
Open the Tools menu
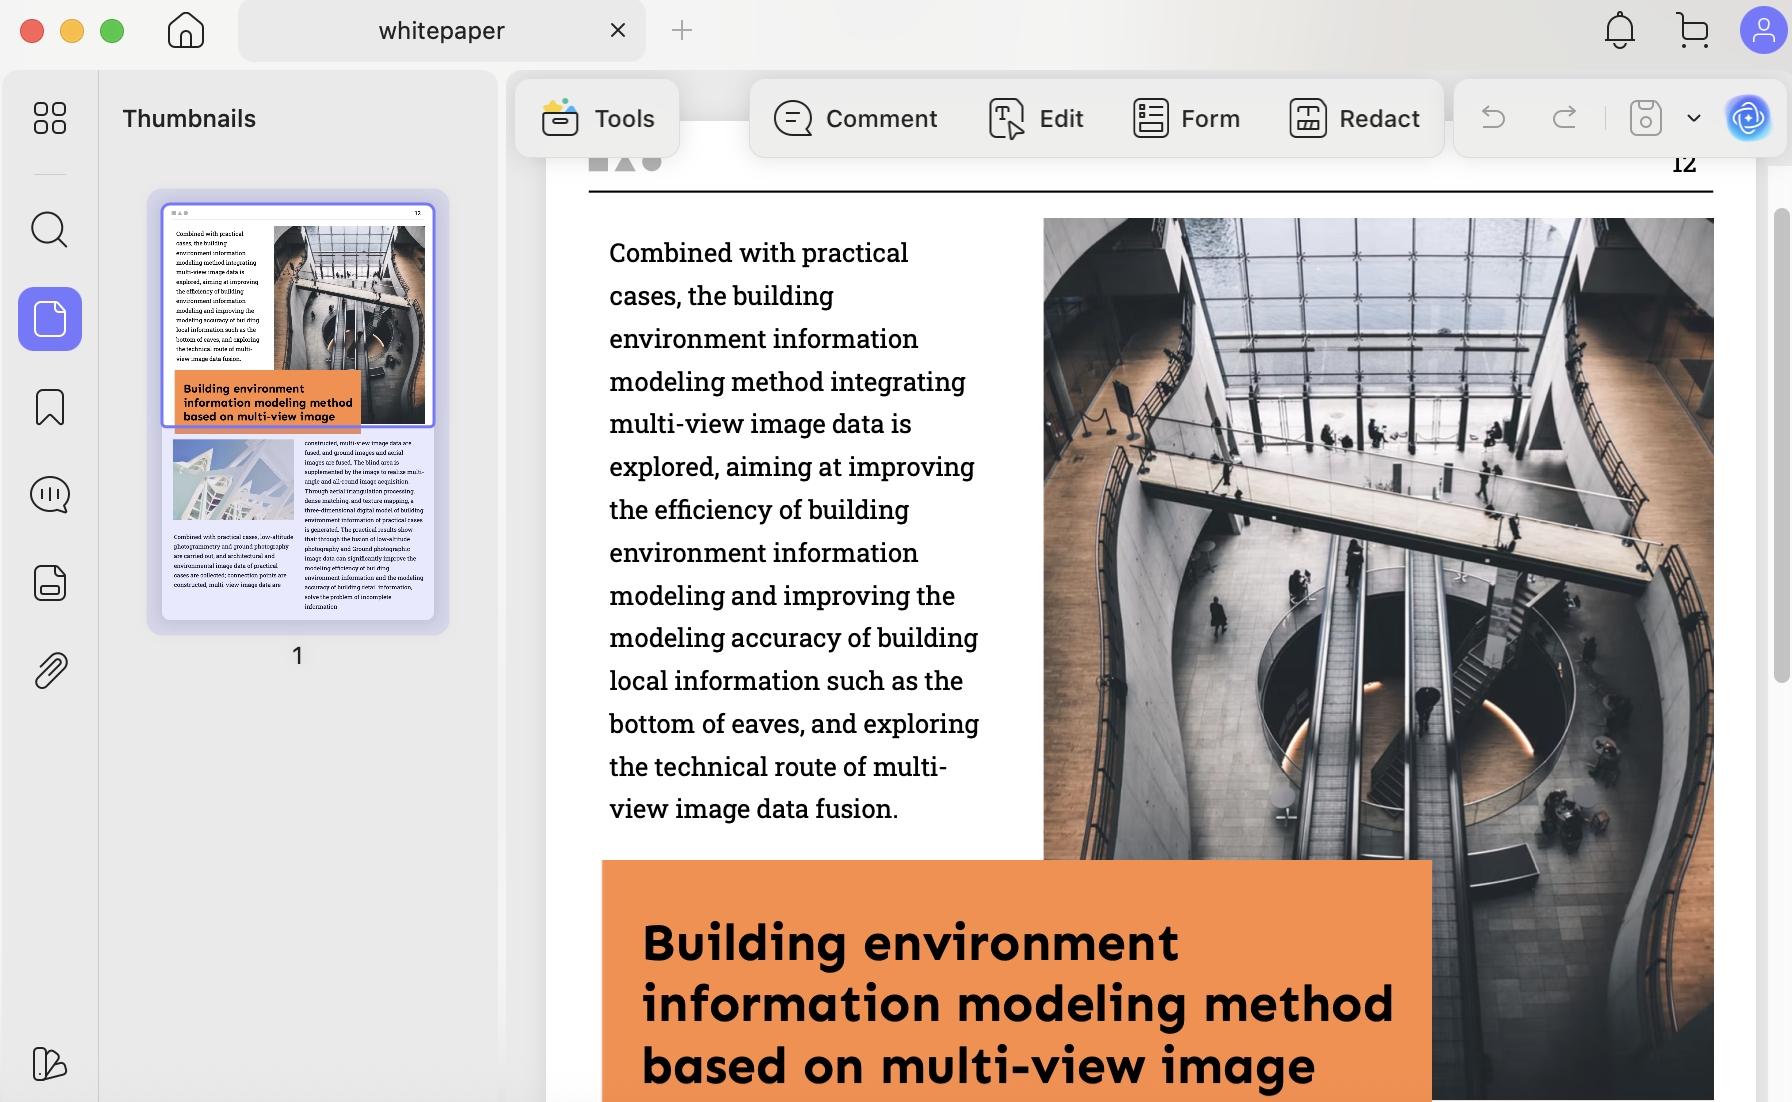(598, 118)
